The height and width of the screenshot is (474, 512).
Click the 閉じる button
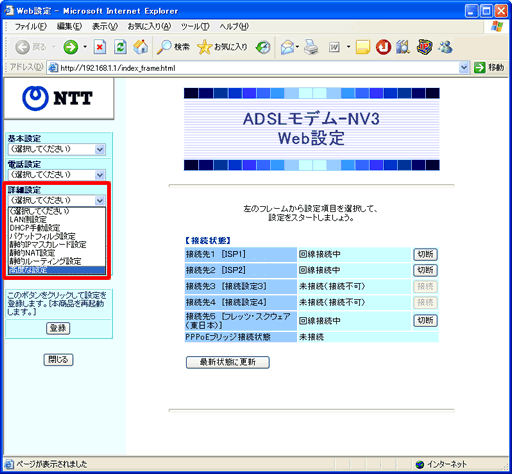(x=58, y=360)
